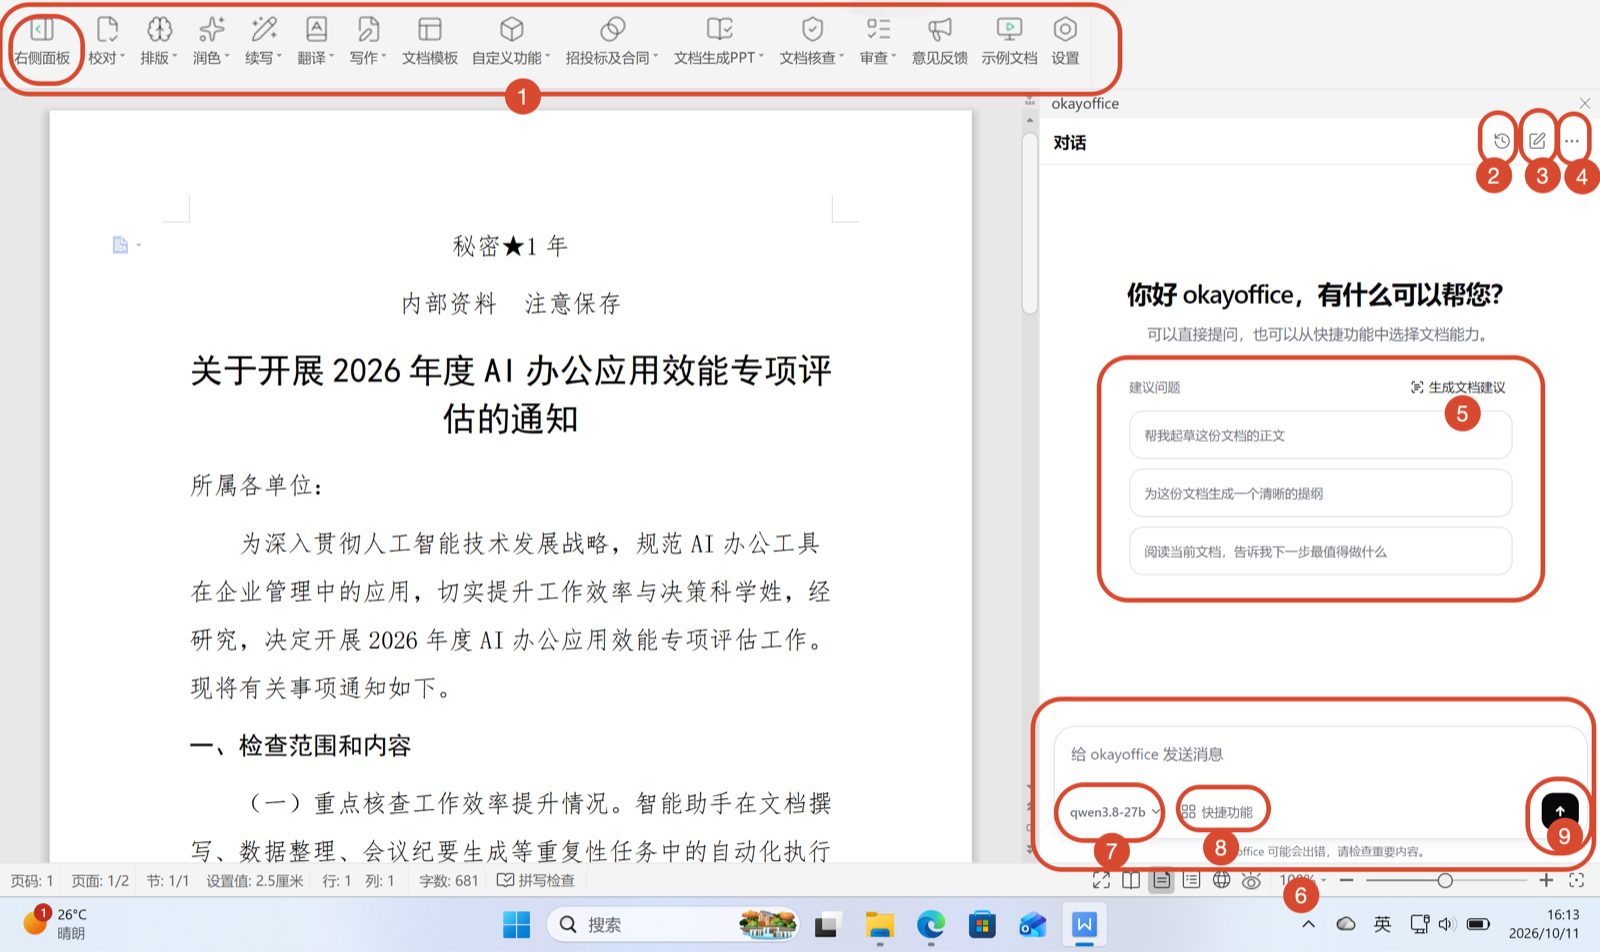Open the 快捷功能 quick functions menu
Screen dimensions: 1600x952
(x=1217, y=812)
